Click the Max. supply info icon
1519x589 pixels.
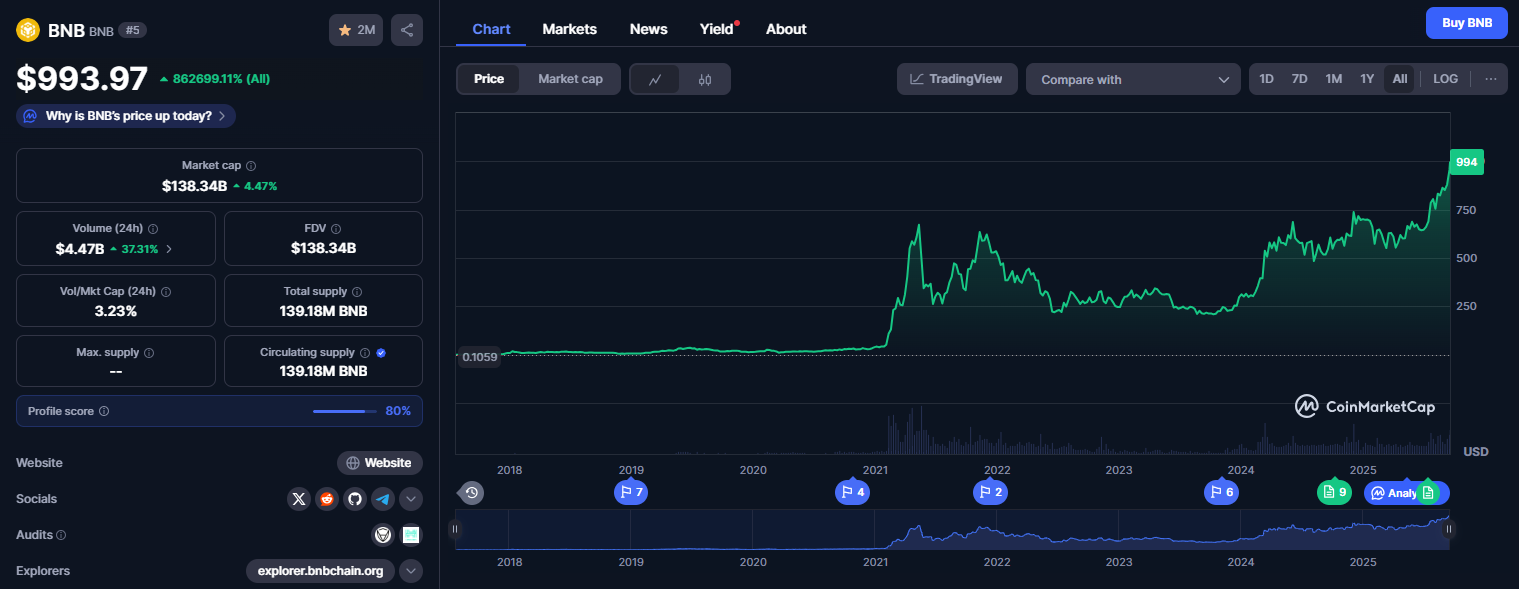(149, 353)
